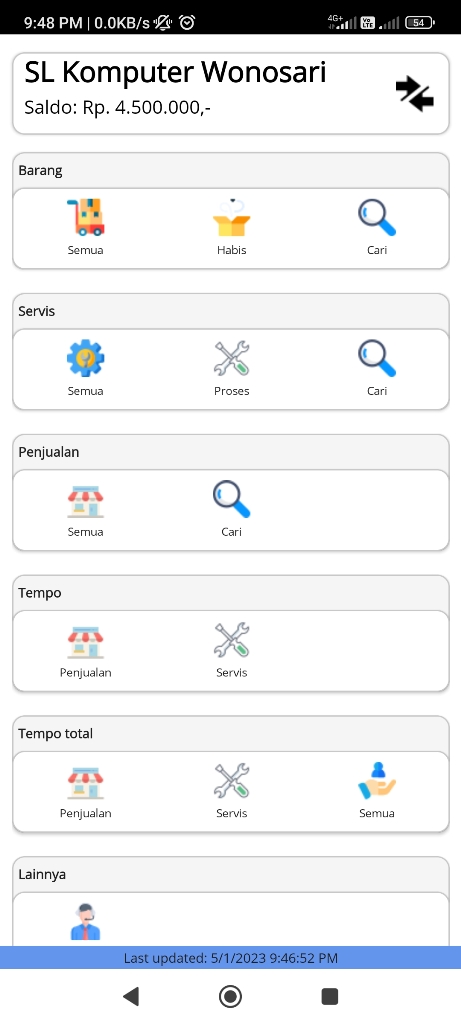This screenshot has height=1024, width=461.
Task: Open Penjualan shop icon in the Tempo section
Action: pos(86,640)
